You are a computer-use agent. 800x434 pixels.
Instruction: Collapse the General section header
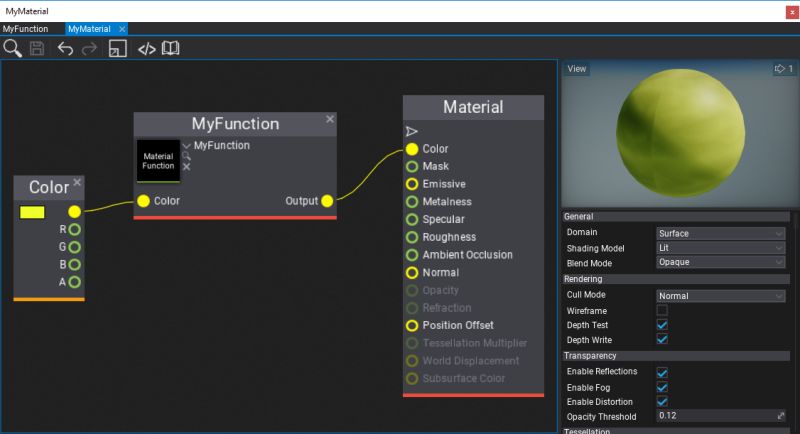[676, 217]
